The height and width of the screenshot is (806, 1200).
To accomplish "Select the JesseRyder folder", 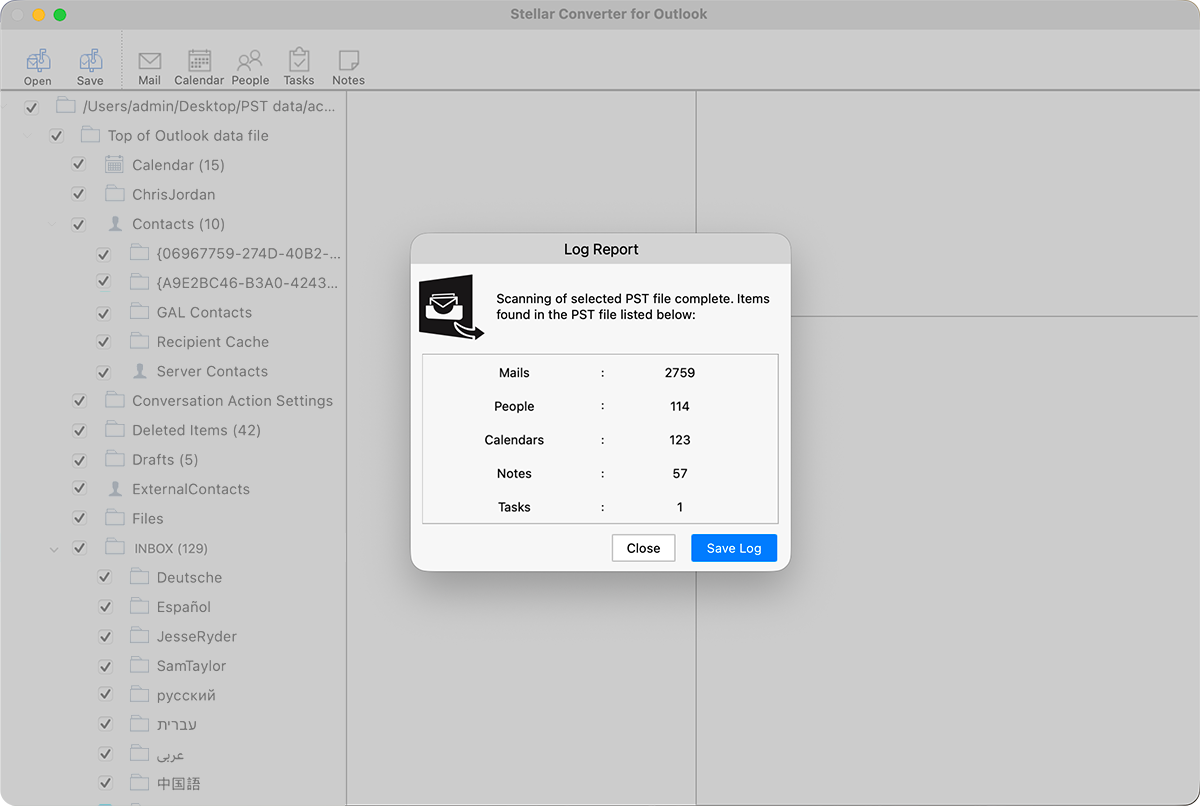I will coord(196,636).
